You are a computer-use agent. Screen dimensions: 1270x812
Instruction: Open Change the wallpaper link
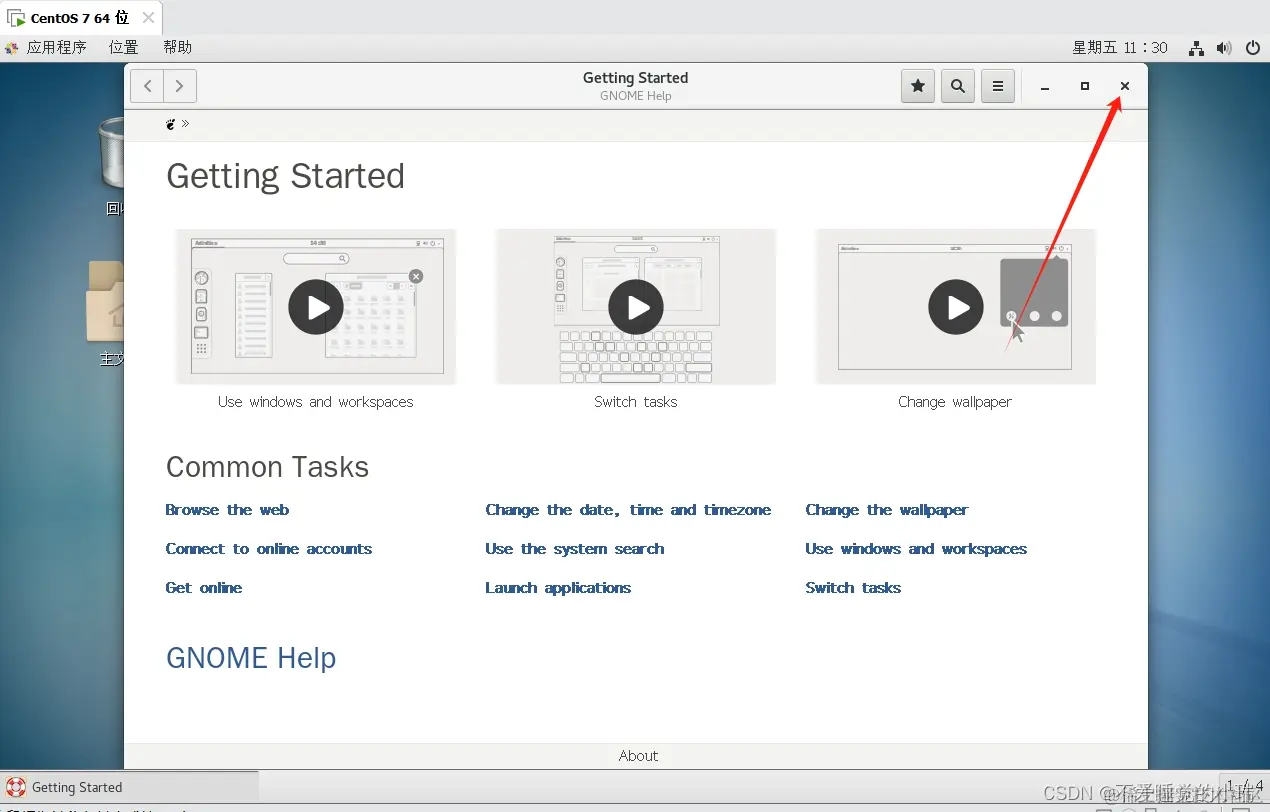click(887, 510)
